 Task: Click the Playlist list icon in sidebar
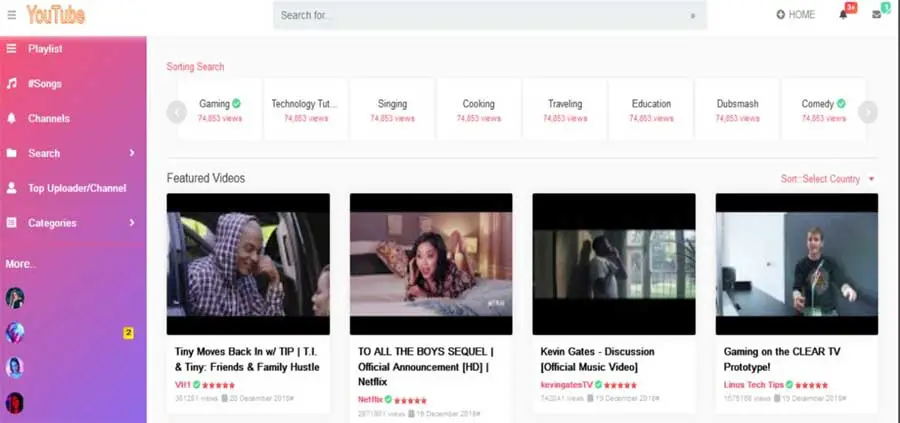point(11,49)
